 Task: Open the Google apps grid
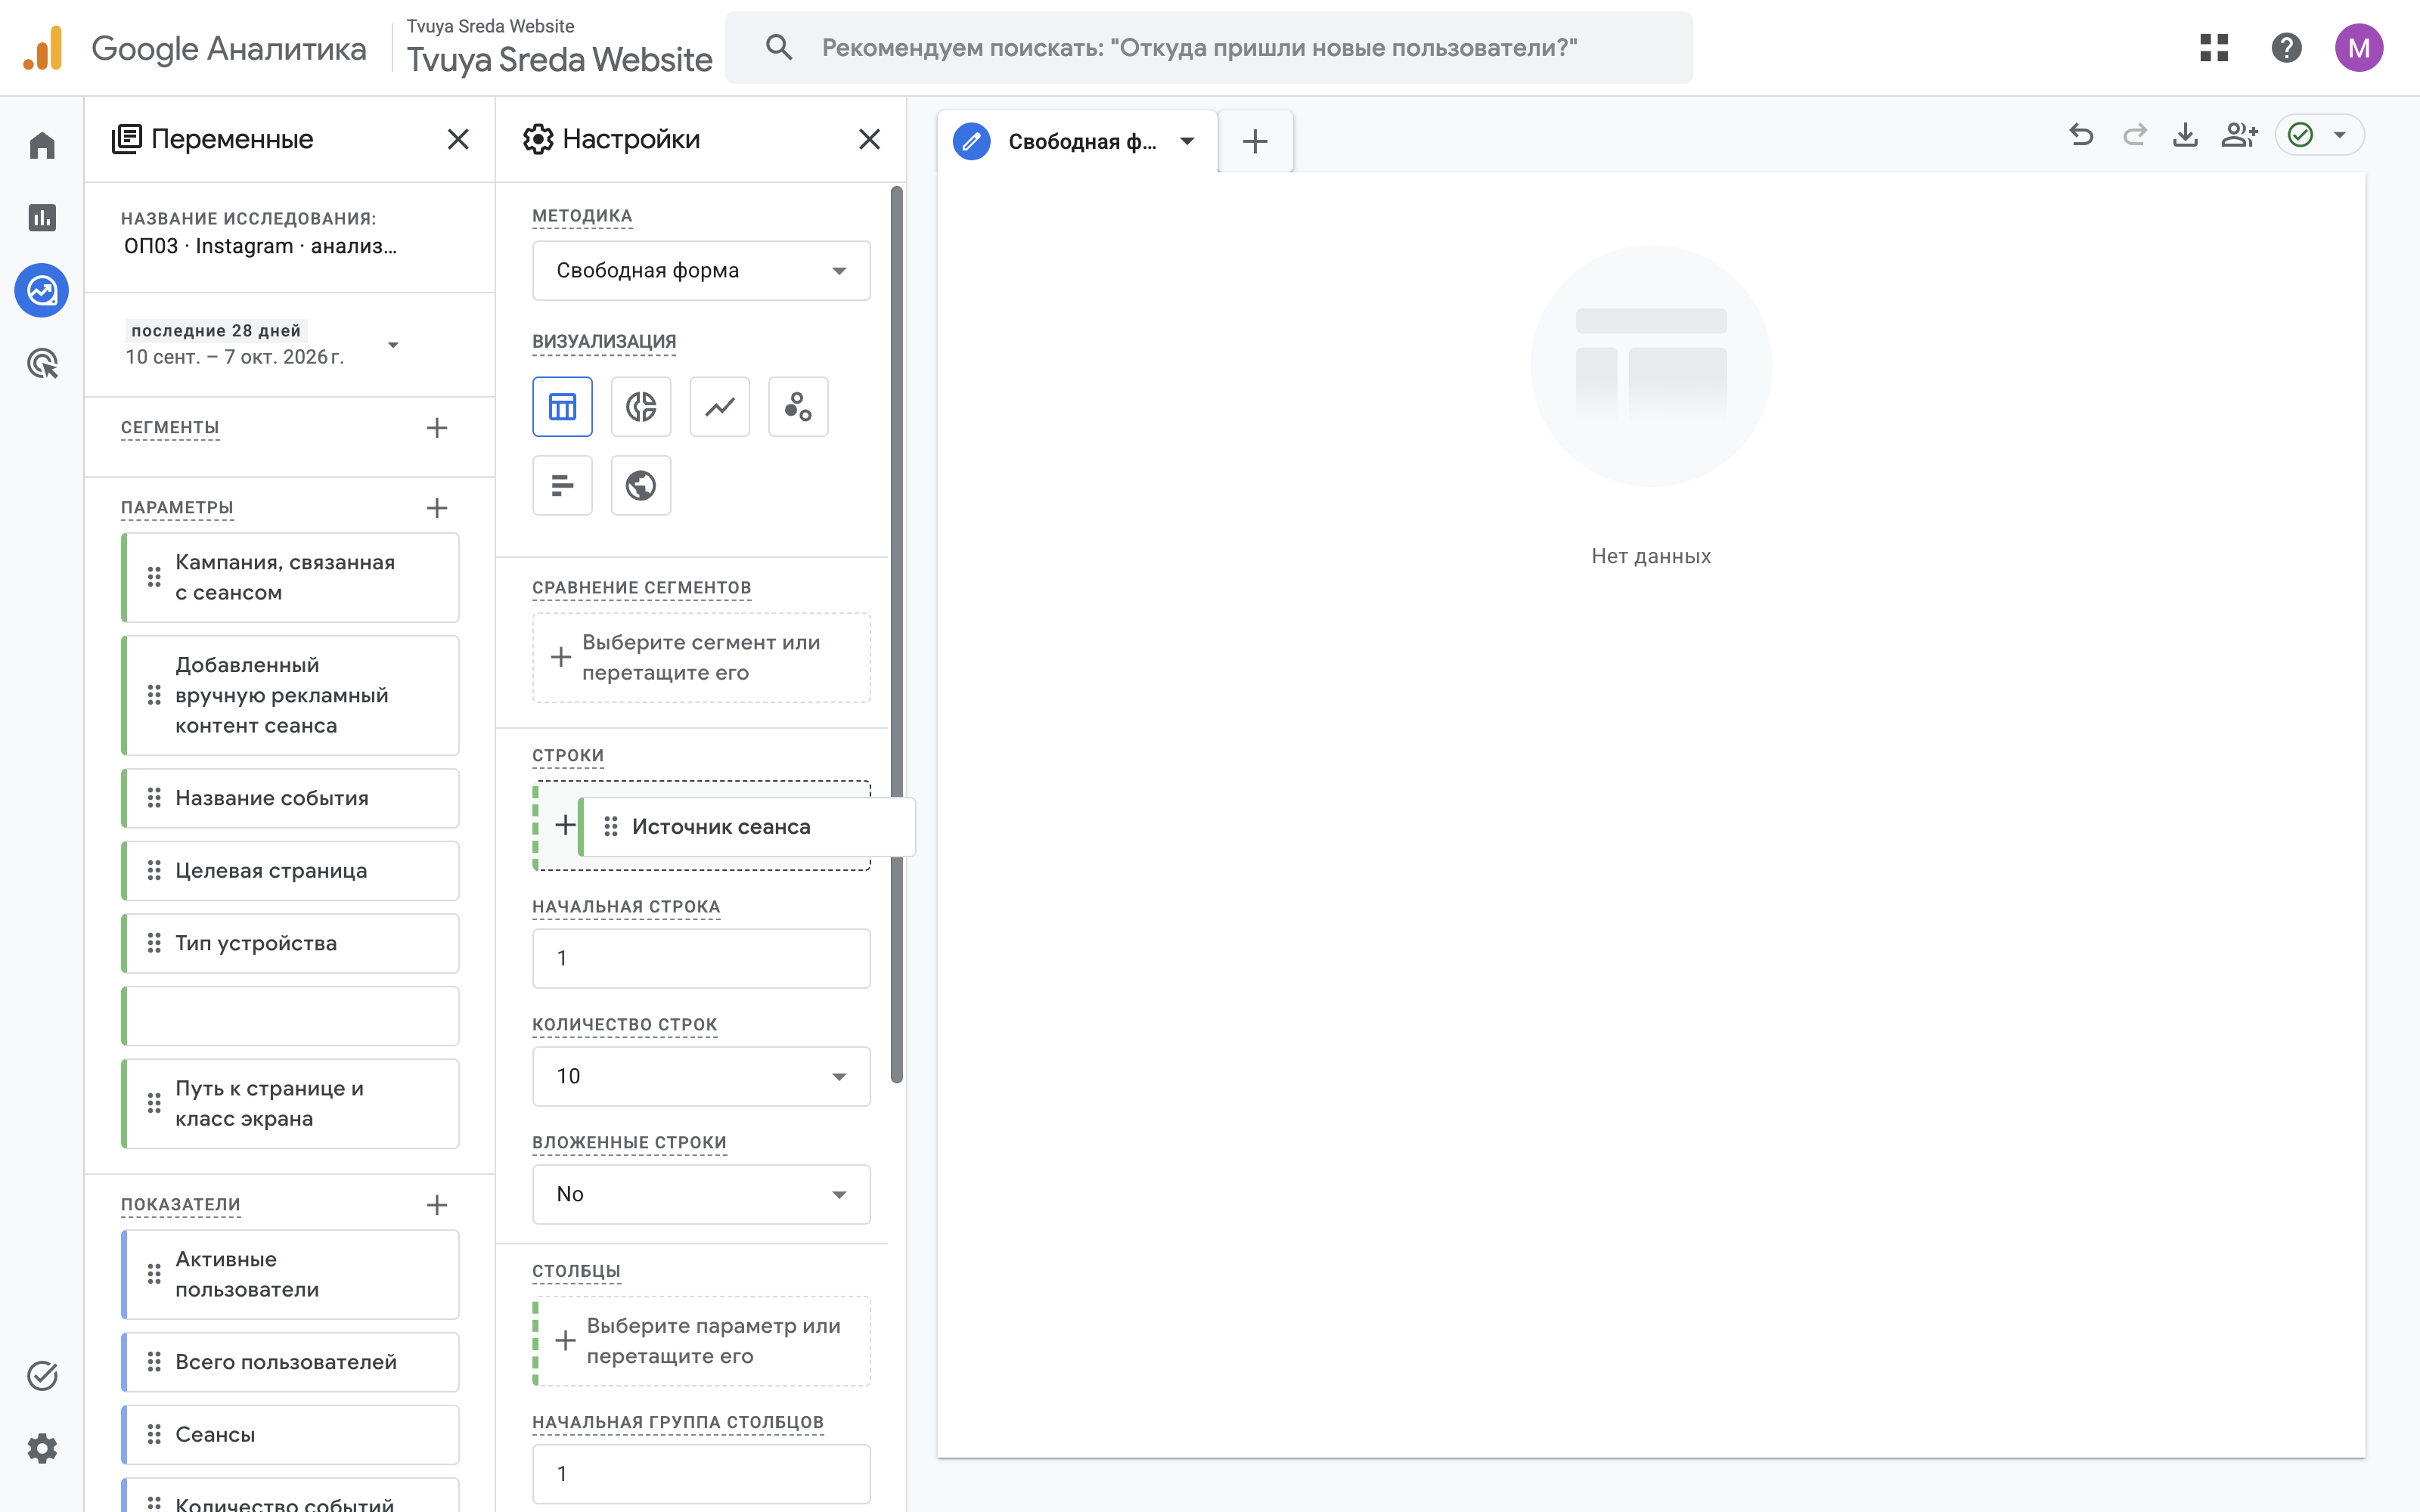[x=2214, y=48]
